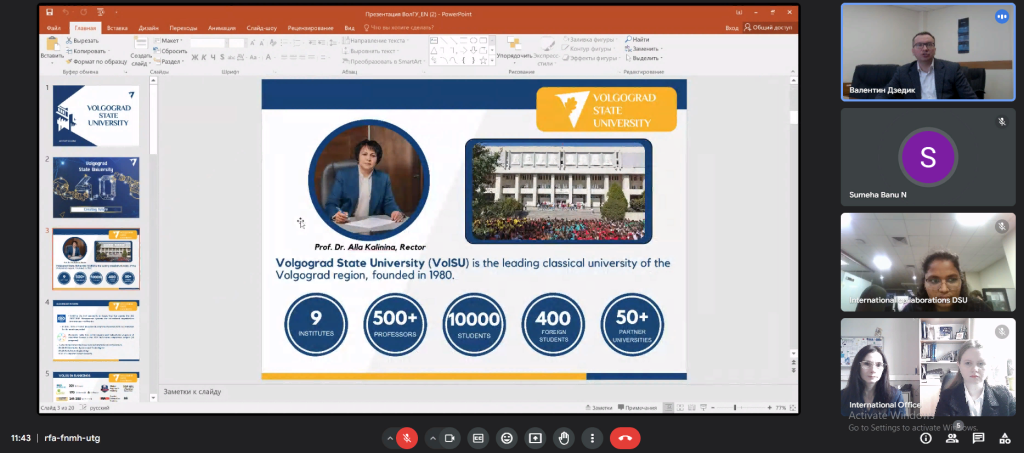Click the zoom out minus icon in status bar

tap(711, 407)
